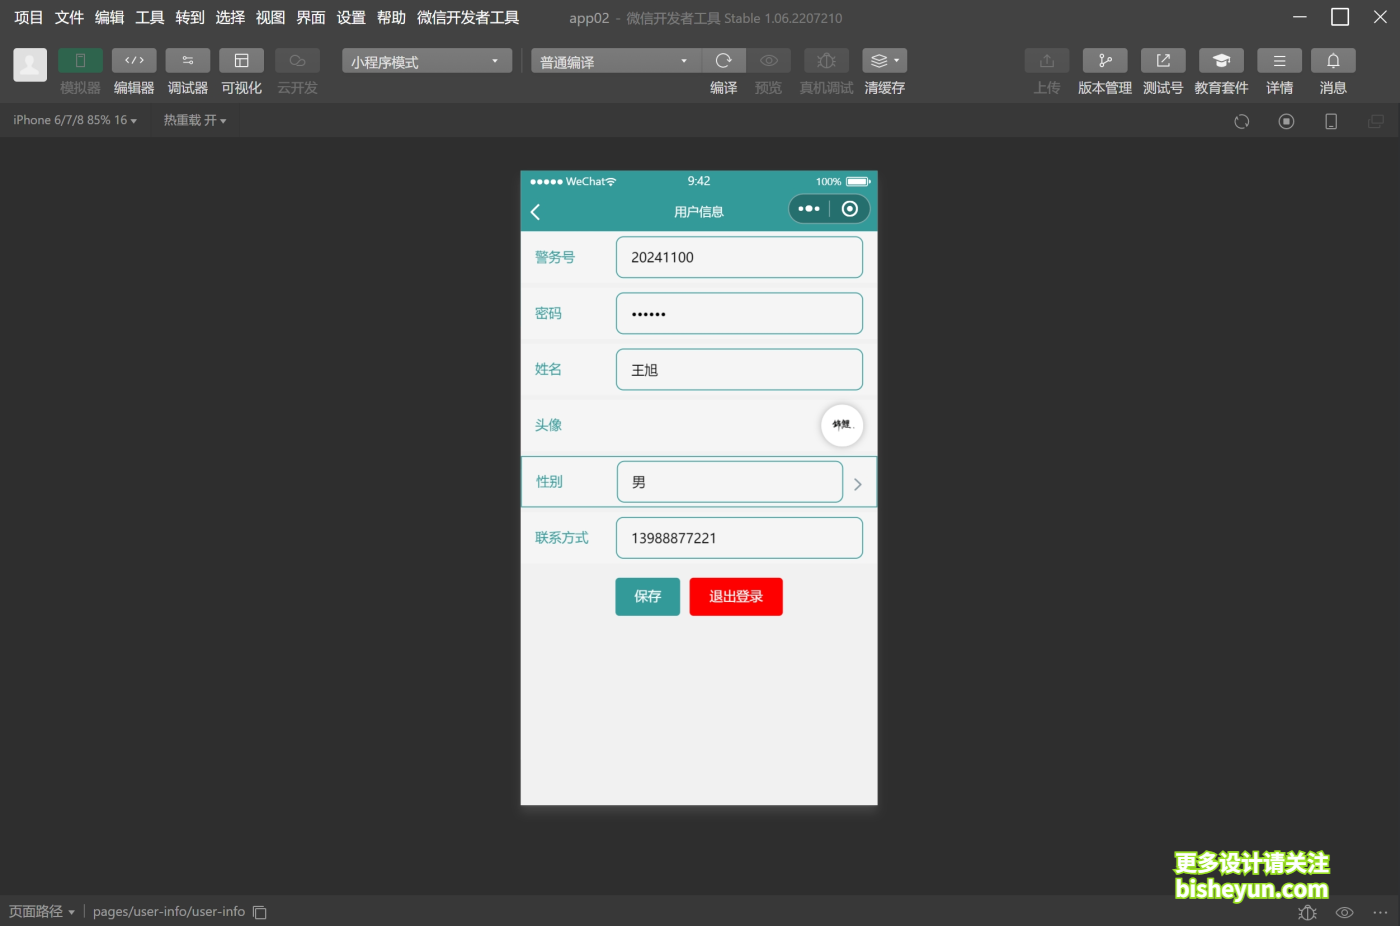Open the mini program mode dropdown
The width and height of the screenshot is (1400, 926).
(427, 61)
